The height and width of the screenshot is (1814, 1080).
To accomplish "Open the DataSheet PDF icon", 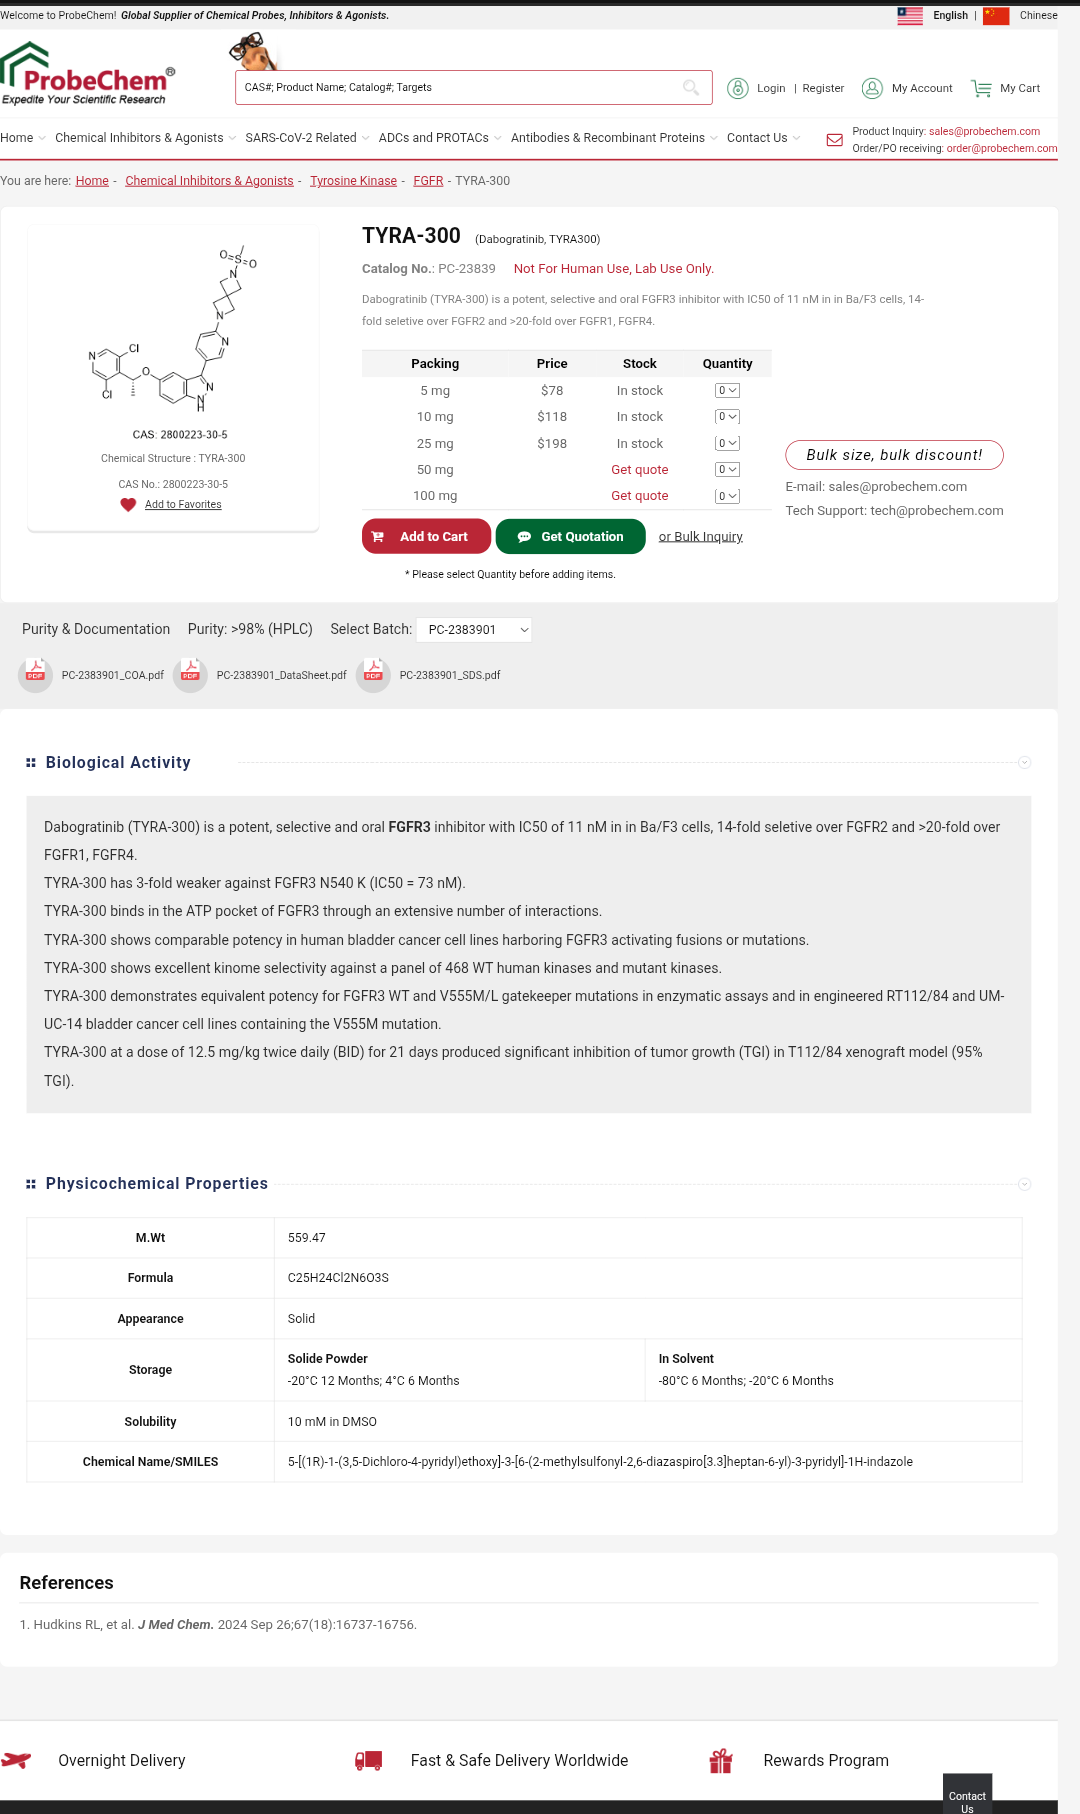I will (x=190, y=675).
